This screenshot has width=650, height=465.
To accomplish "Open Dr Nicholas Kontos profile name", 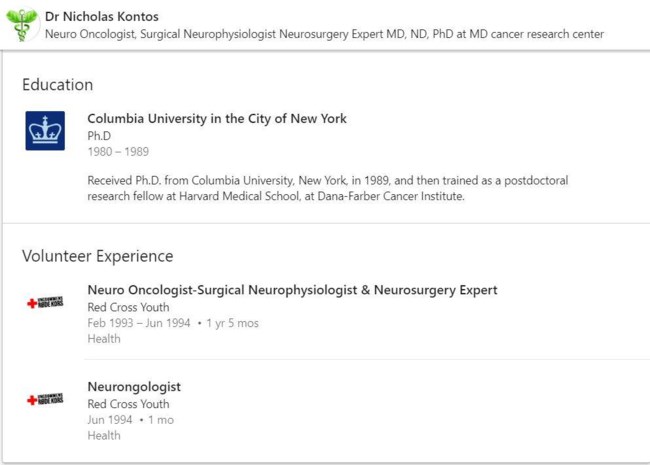I will 102,16.
